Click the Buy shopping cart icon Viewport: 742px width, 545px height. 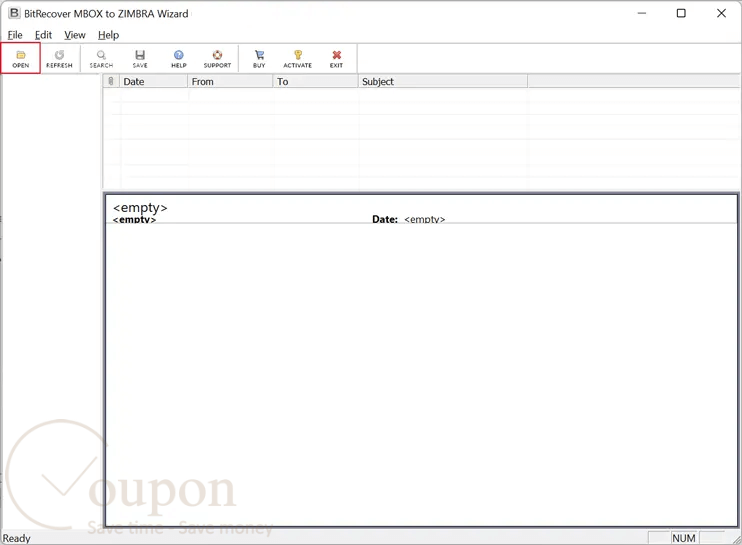tap(259, 58)
